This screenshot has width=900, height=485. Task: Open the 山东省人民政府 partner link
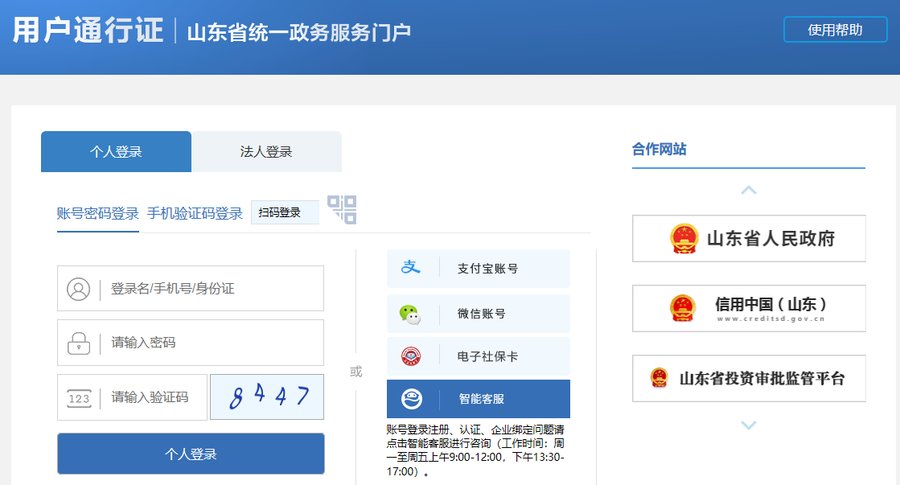tap(749, 239)
